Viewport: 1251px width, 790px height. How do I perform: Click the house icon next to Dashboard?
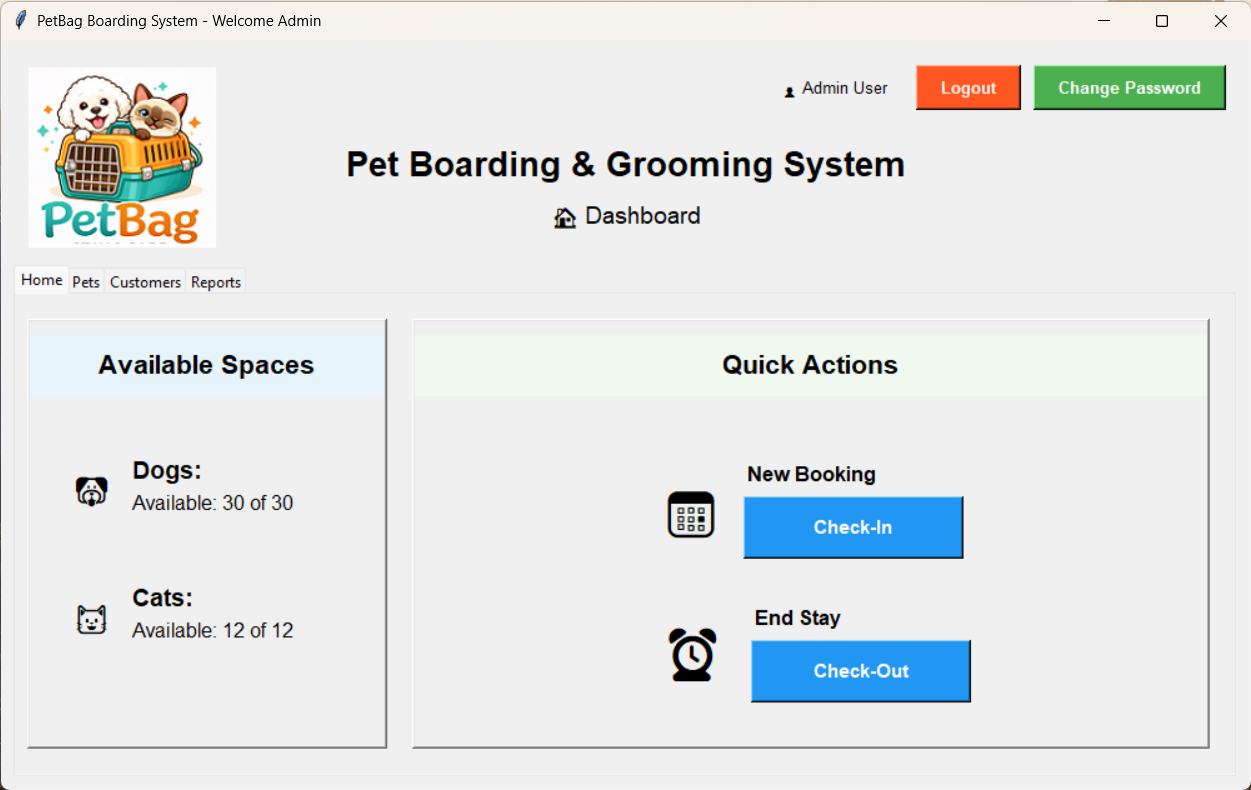[564, 216]
